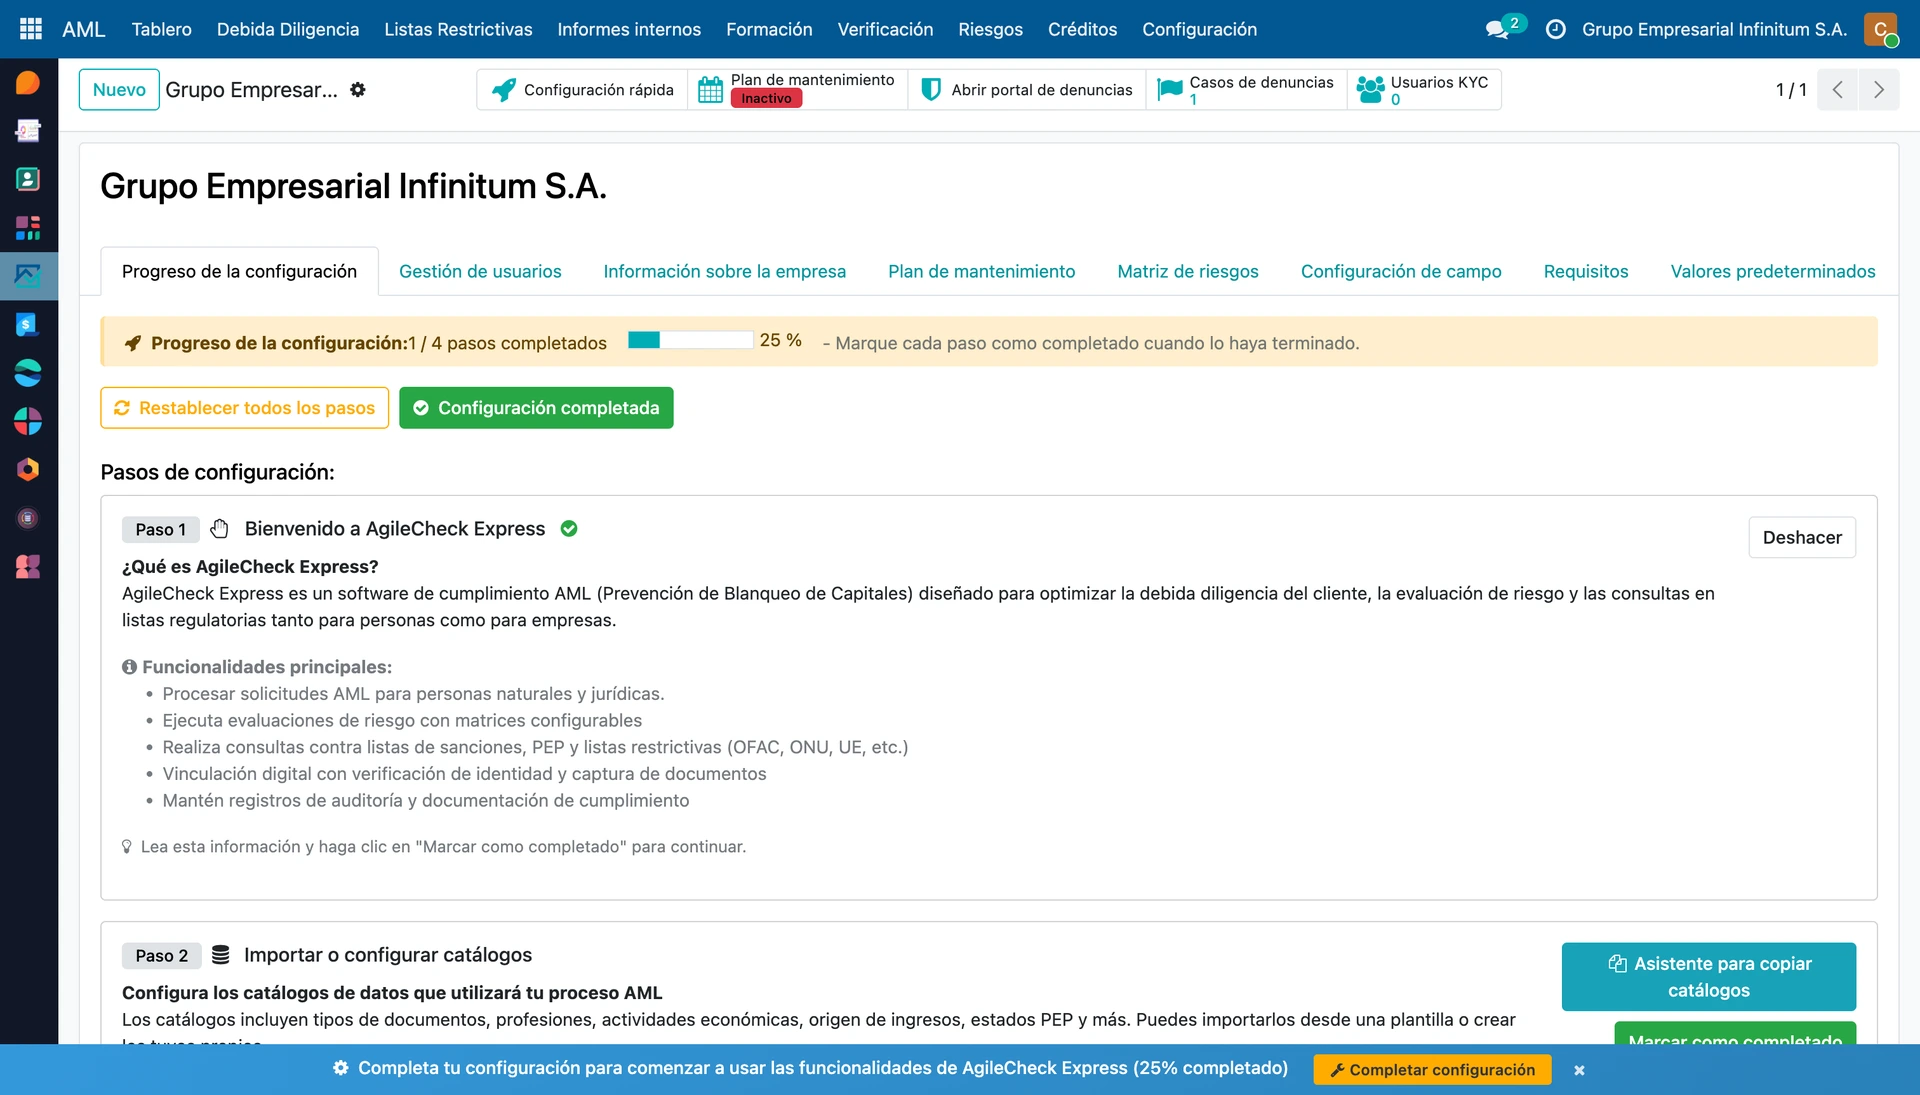Viewport: 1920px width, 1095px height.
Task: Switch to Matriz de riesgos tab
Action: pos(1187,271)
